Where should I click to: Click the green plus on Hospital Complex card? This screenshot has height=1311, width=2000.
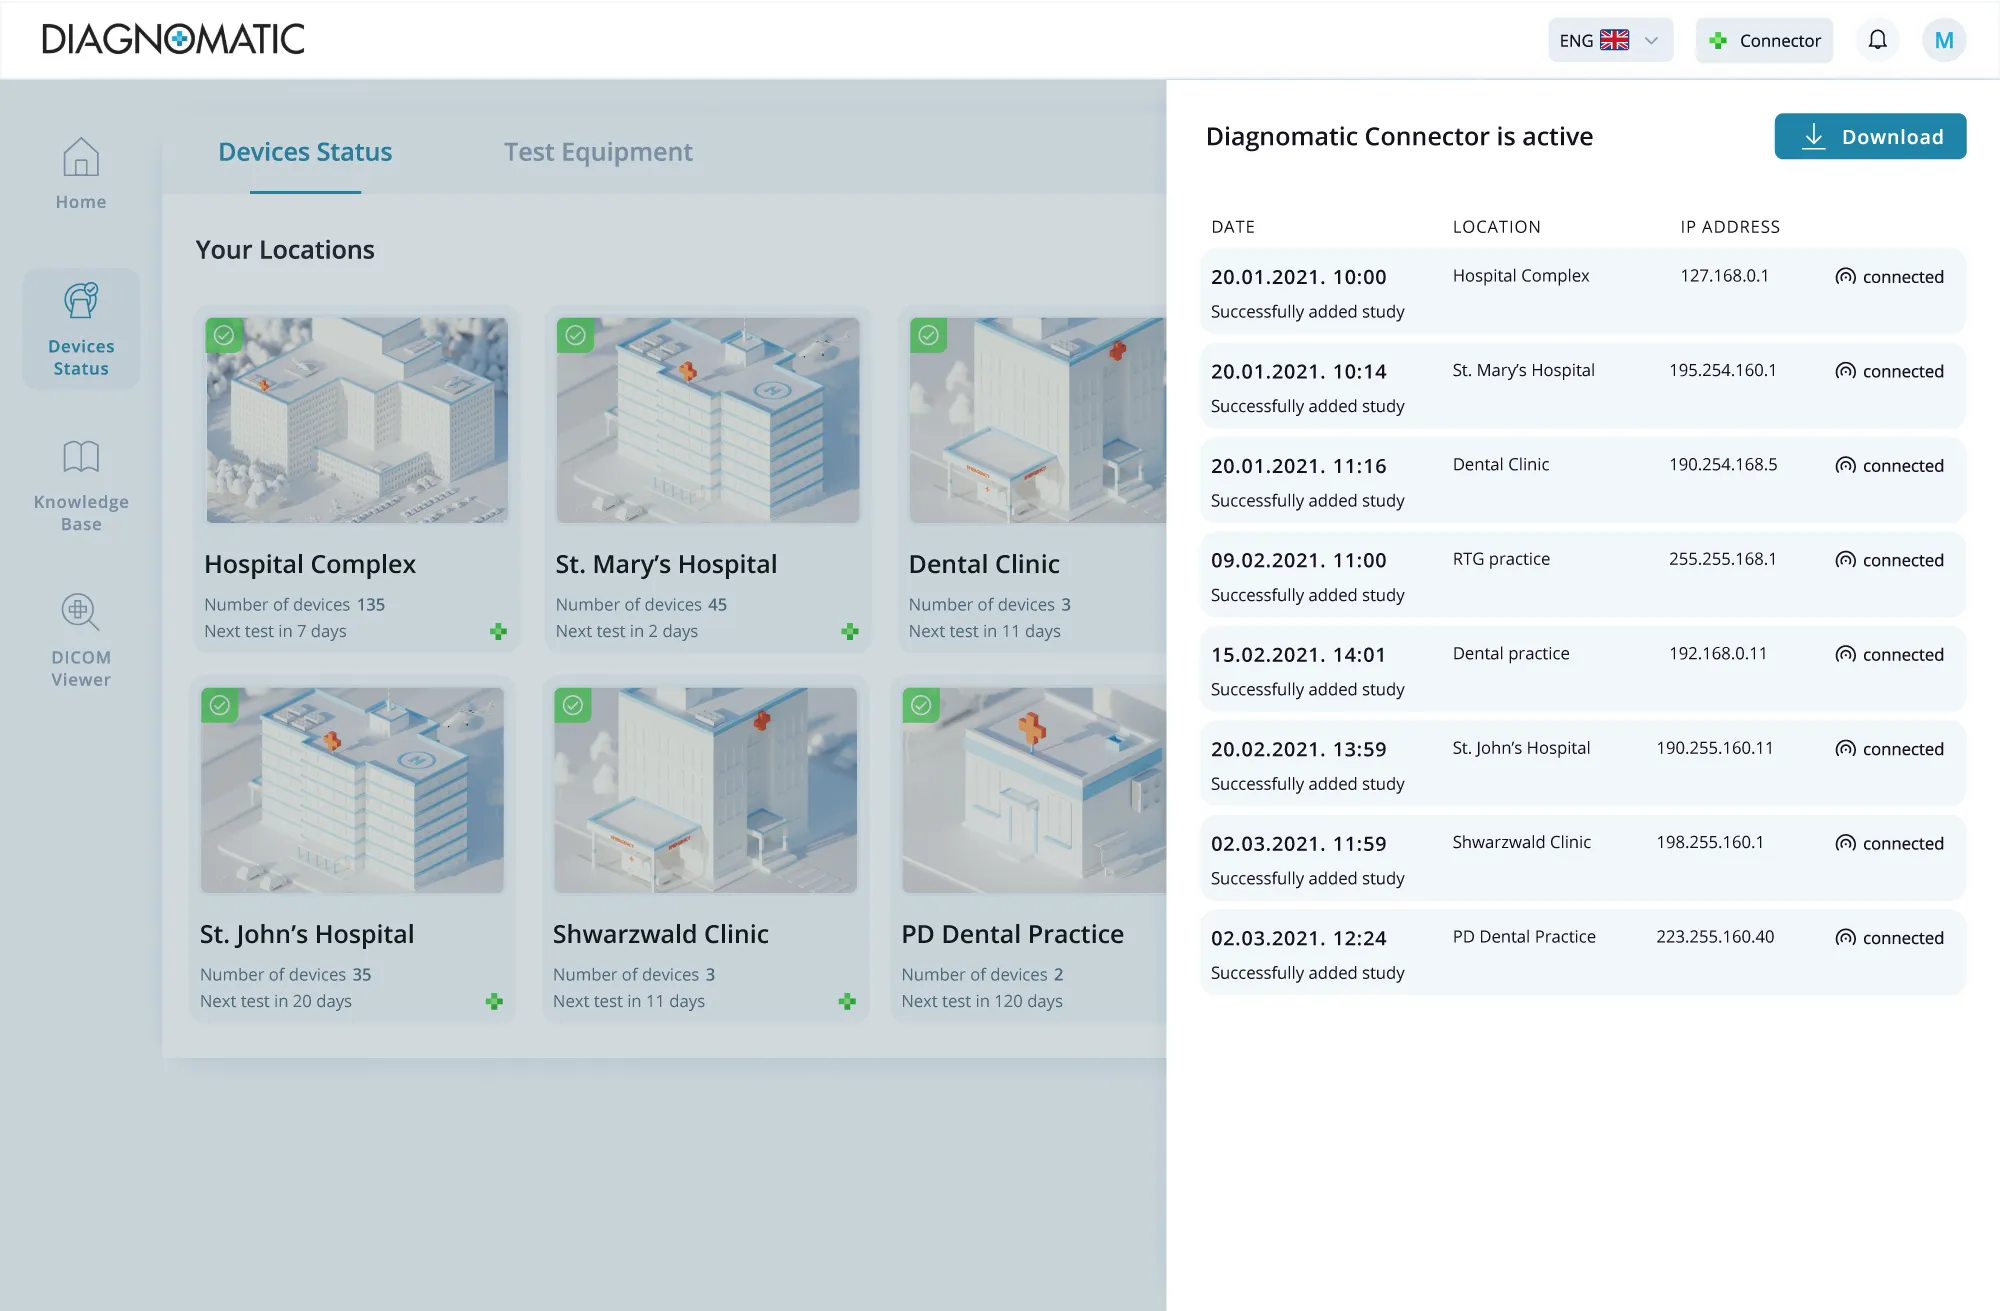499,631
